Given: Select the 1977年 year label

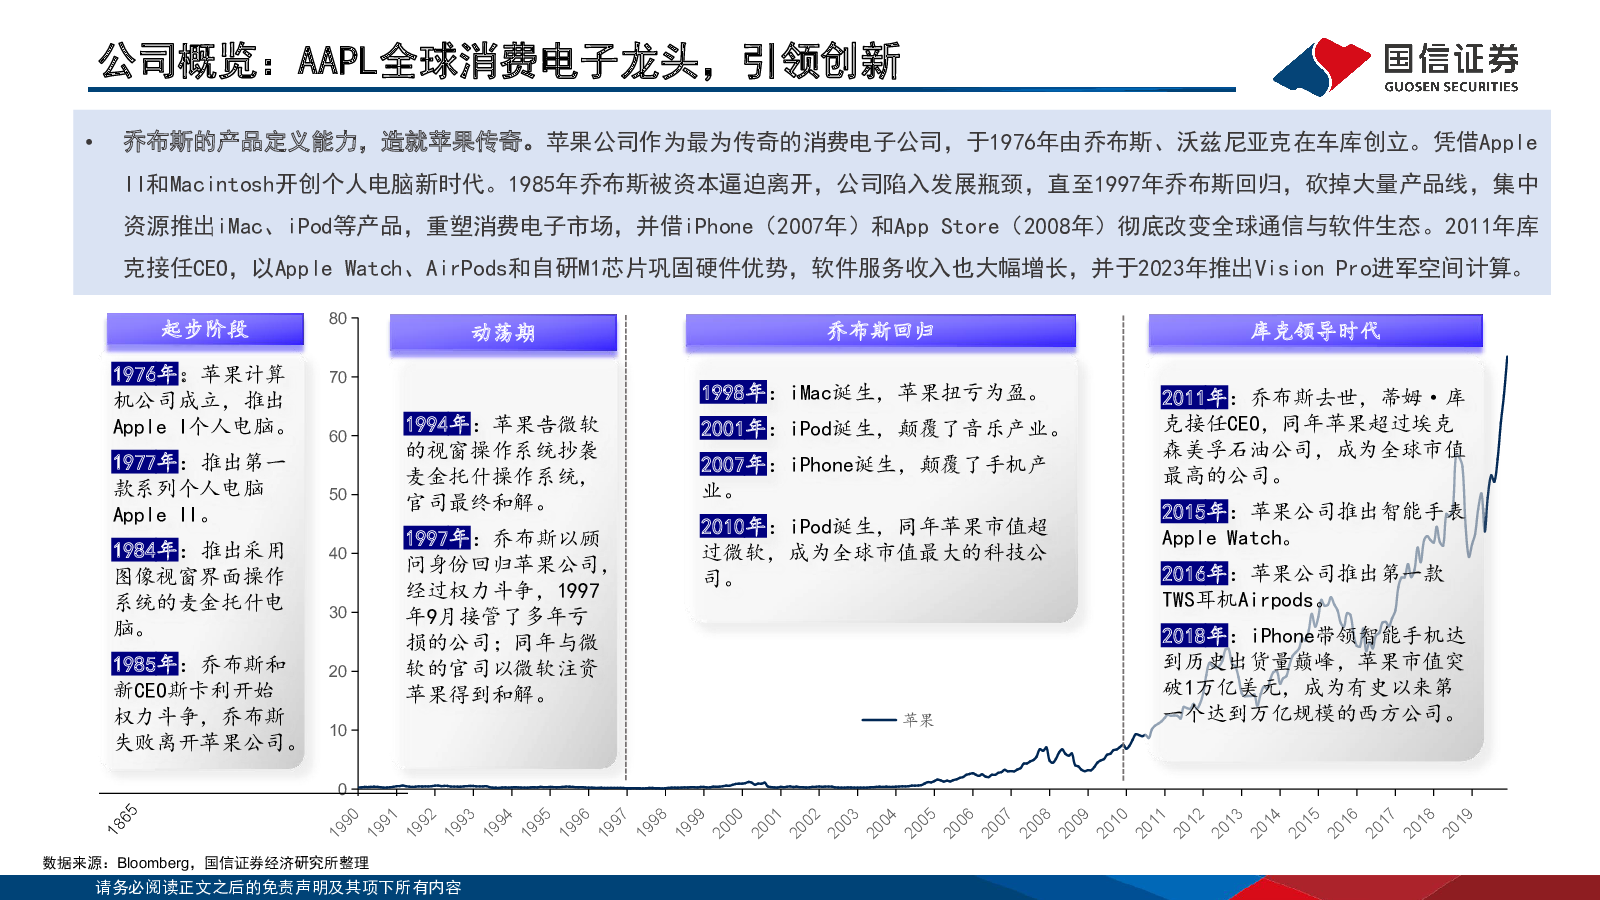Looking at the screenshot, I should [145, 462].
